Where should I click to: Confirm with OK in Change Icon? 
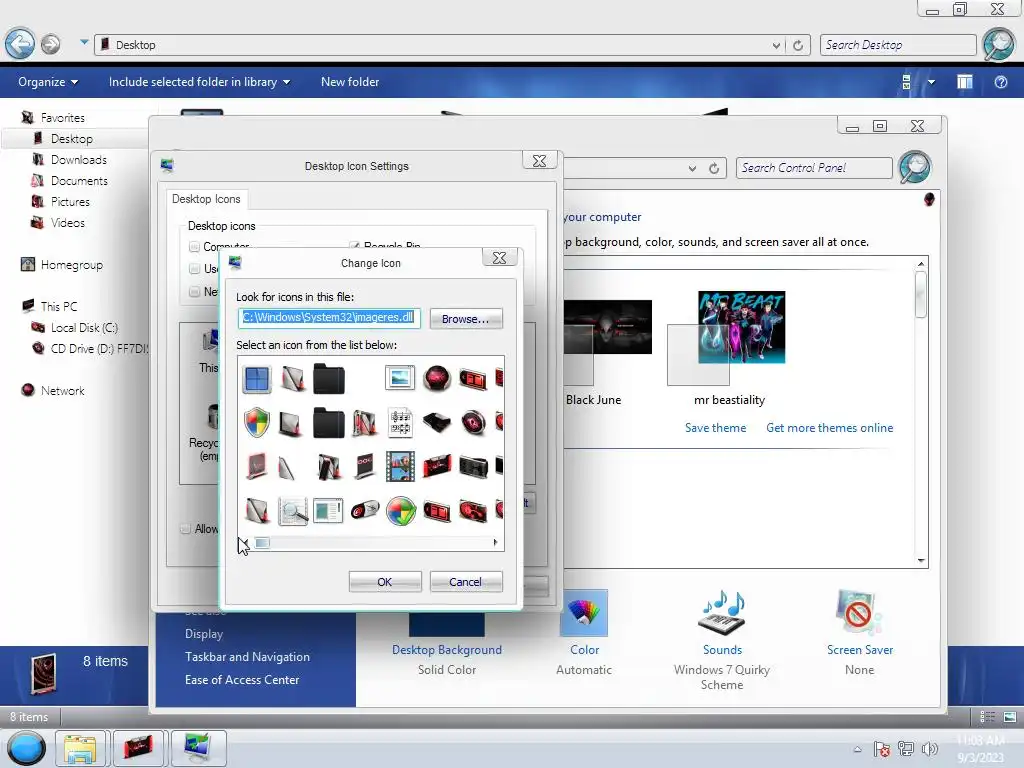click(x=385, y=581)
